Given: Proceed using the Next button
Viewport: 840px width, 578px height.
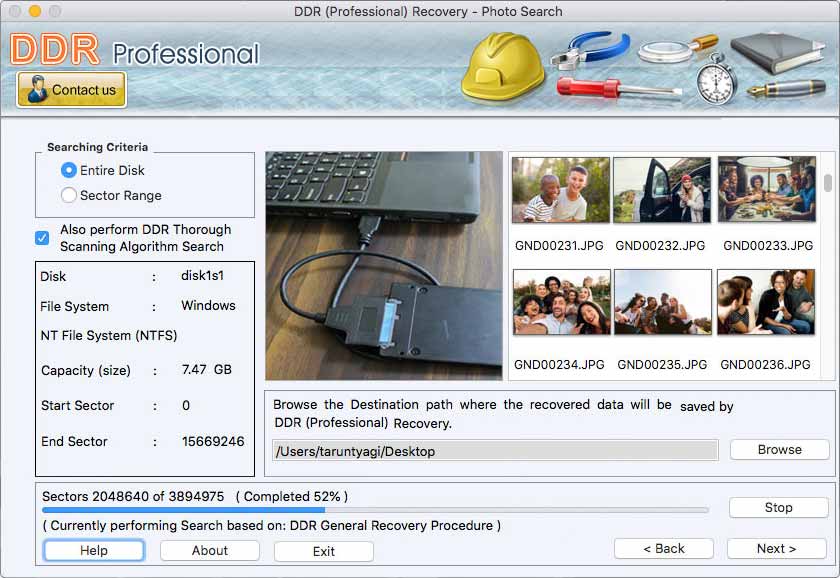Looking at the screenshot, I should 775,548.
